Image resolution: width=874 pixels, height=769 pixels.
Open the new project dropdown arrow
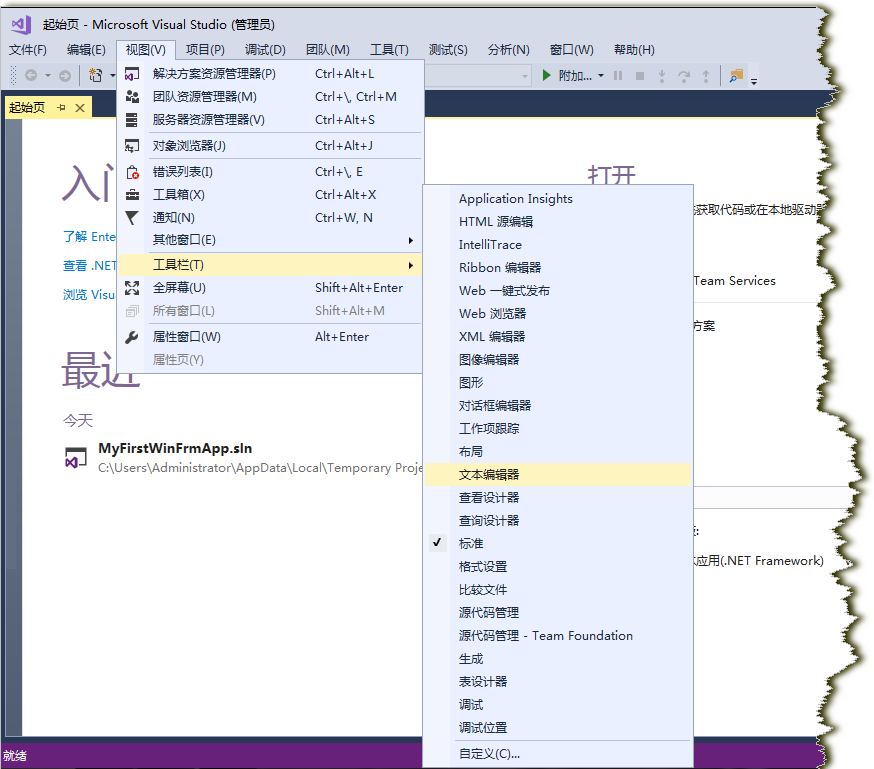[x=113, y=75]
